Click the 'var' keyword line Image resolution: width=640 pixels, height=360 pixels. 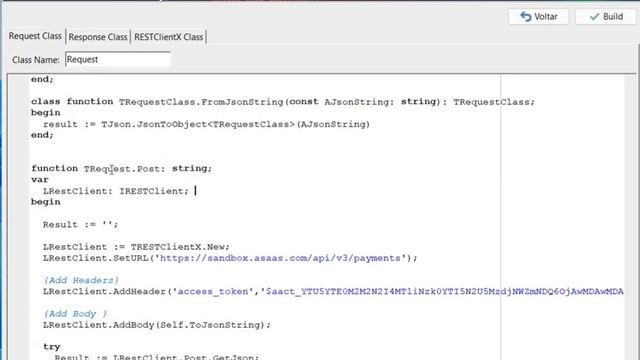[x=40, y=180]
